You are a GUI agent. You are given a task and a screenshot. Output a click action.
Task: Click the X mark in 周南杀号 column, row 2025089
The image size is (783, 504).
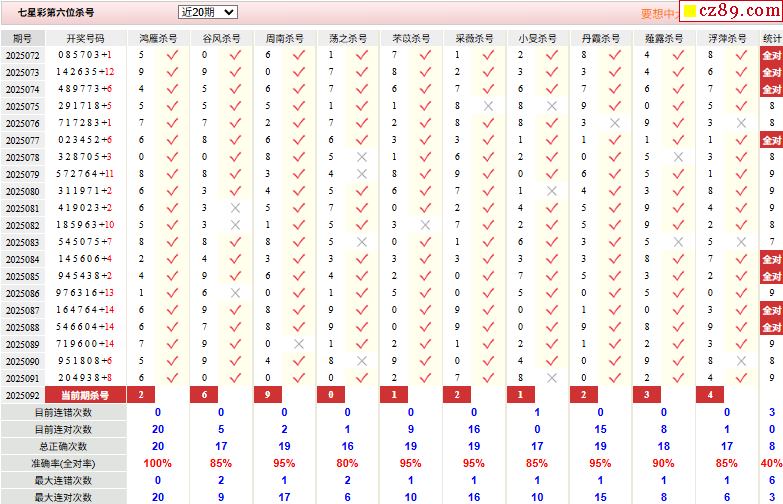pos(299,344)
